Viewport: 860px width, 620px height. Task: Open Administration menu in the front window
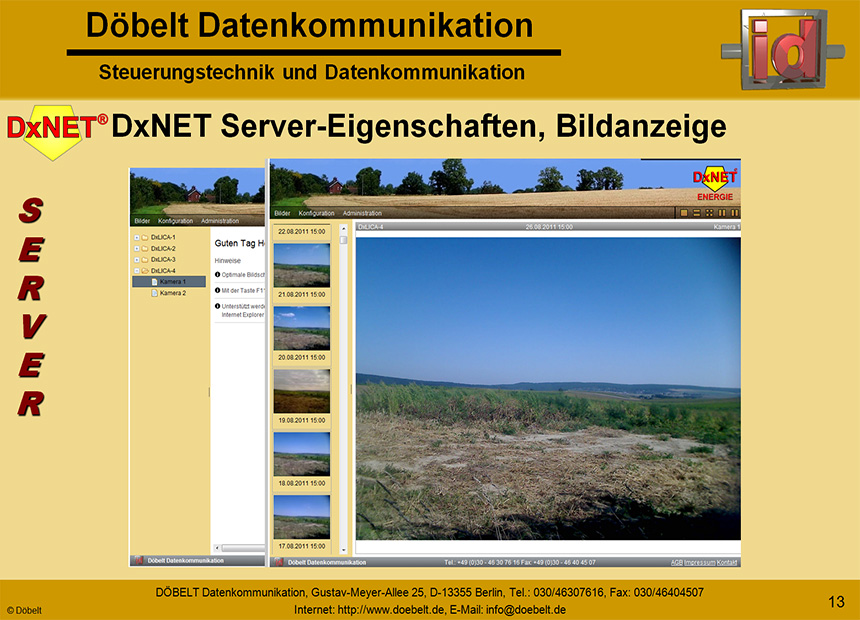click(x=362, y=213)
